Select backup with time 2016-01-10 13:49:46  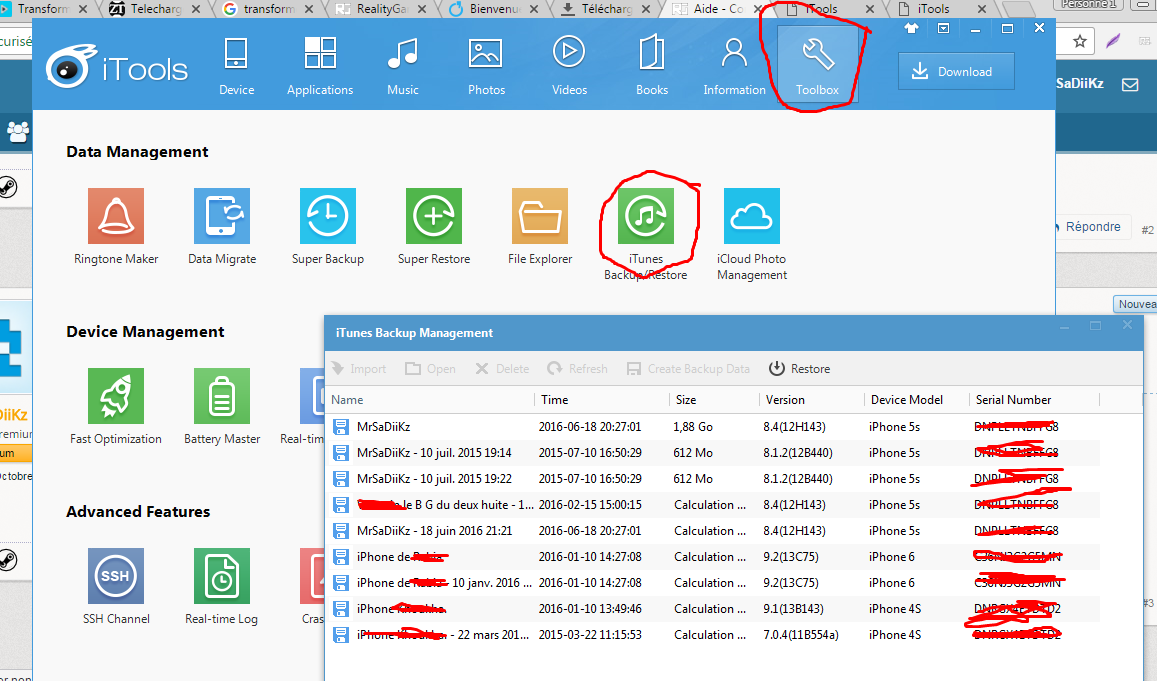714,609
